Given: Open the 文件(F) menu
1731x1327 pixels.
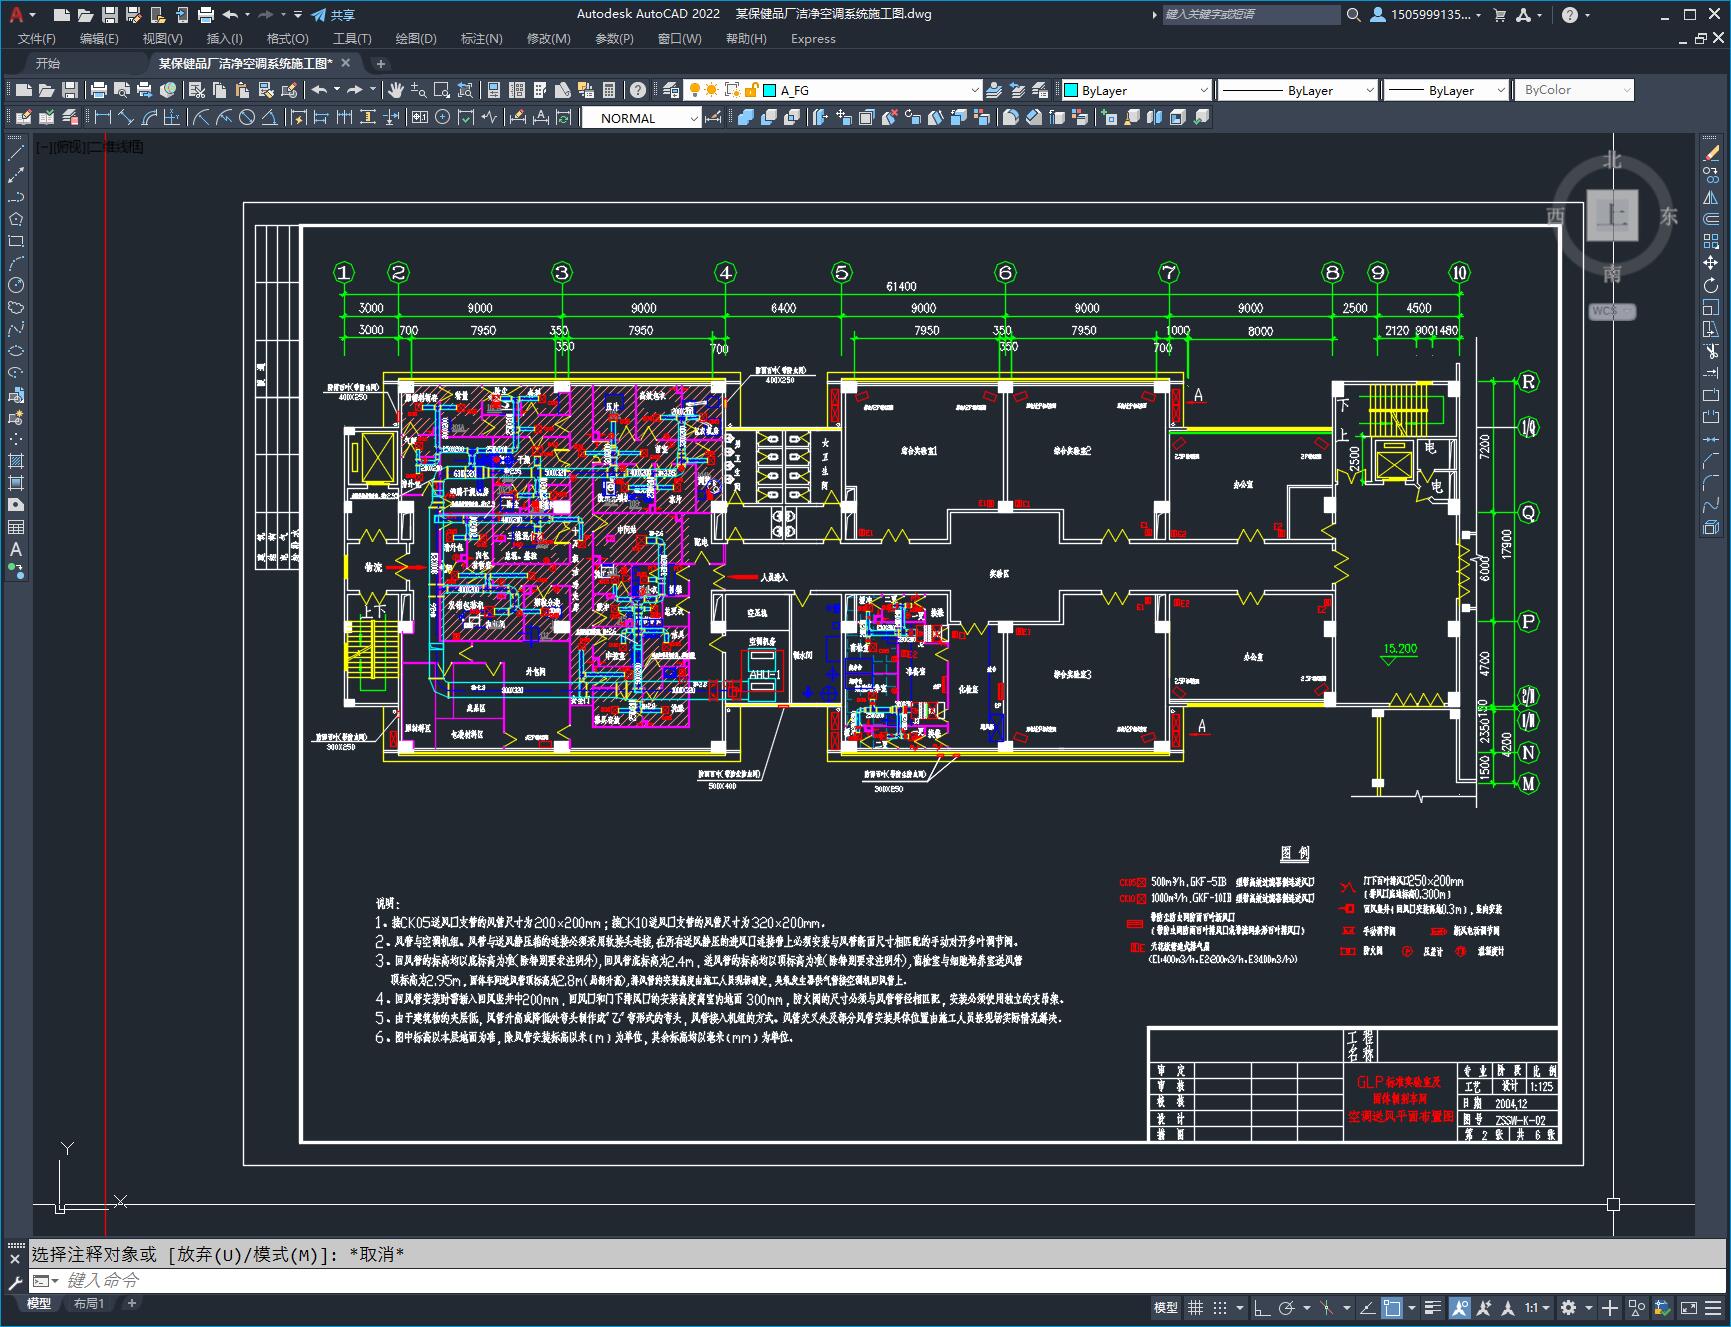Looking at the screenshot, I should [x=37, y=39].
